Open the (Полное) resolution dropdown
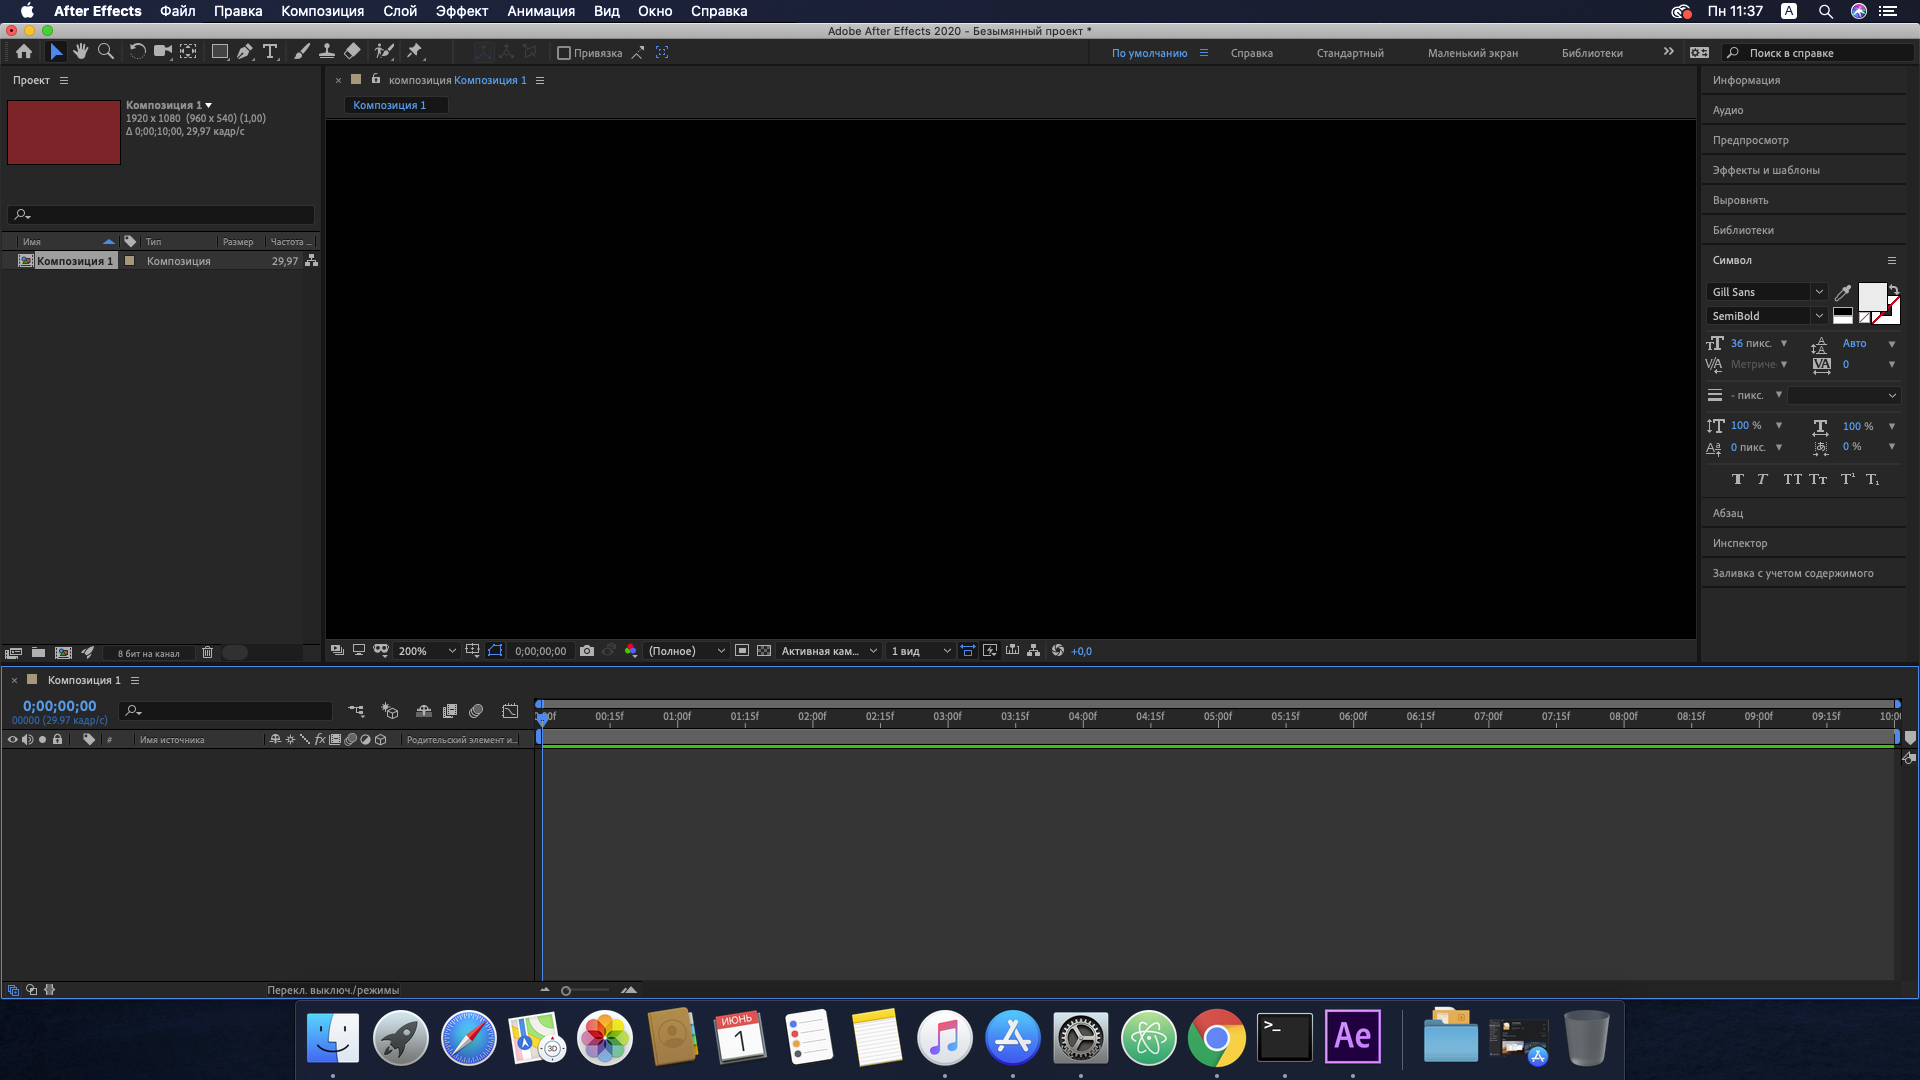Screen dimensions: 1920x1080 click(686, 651)
